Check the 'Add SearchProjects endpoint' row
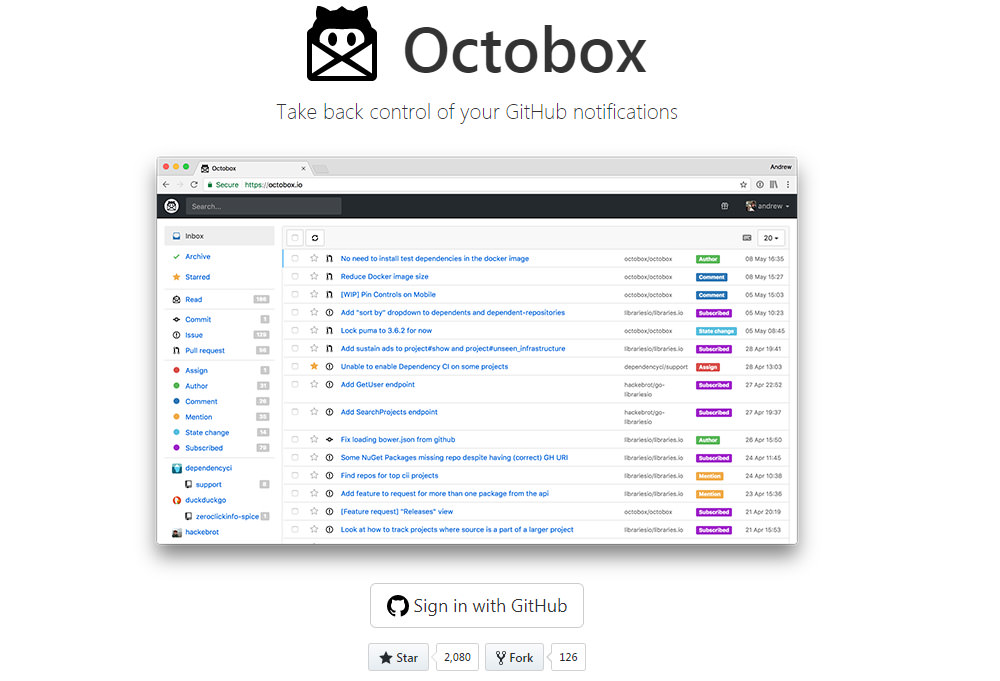 295,412
